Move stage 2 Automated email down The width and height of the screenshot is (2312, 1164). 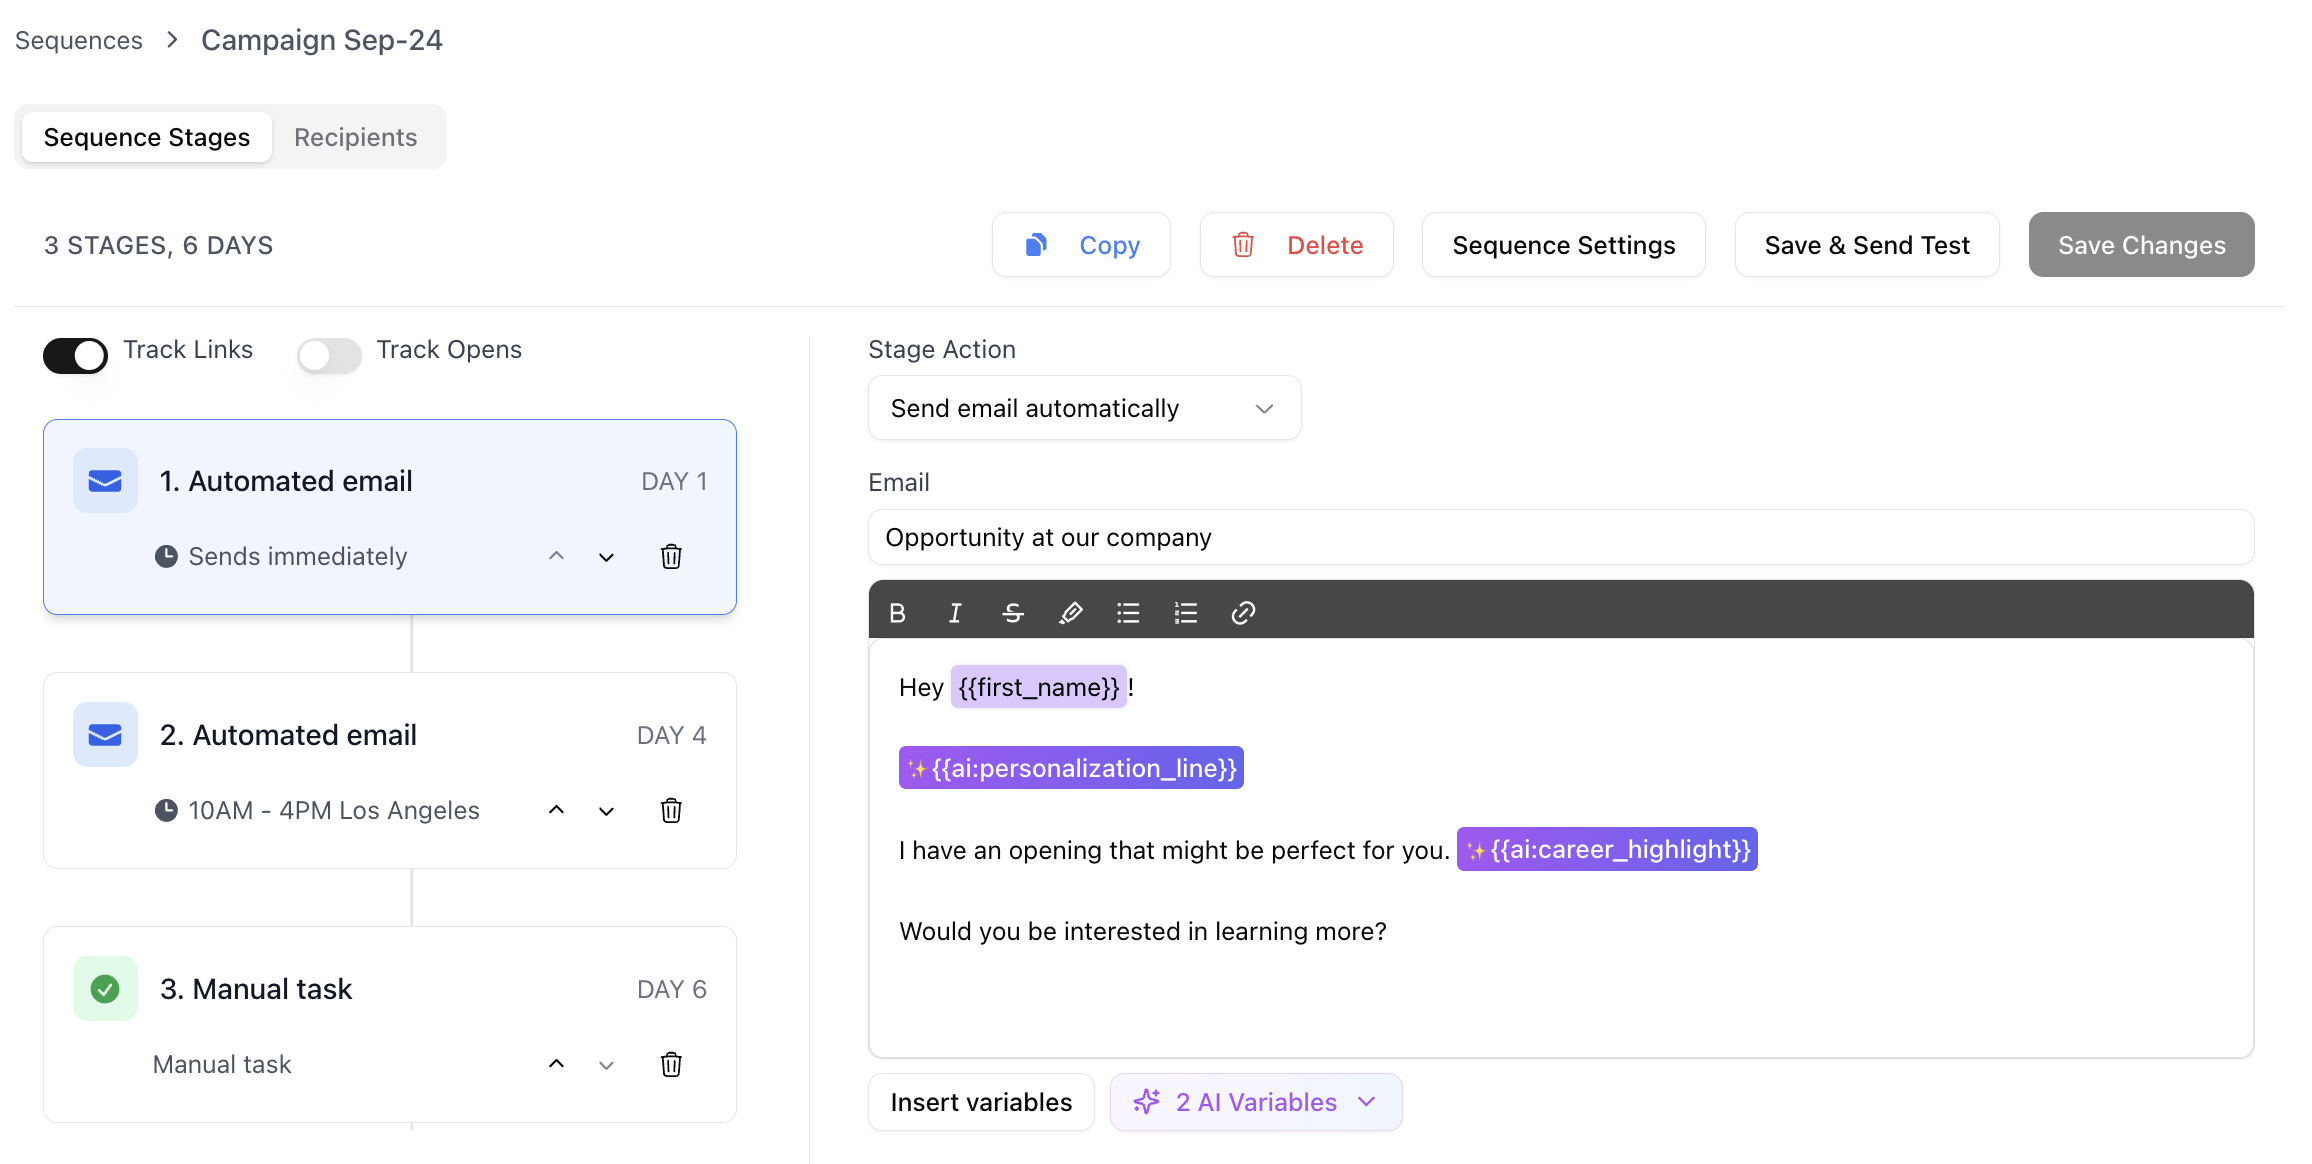606,811
